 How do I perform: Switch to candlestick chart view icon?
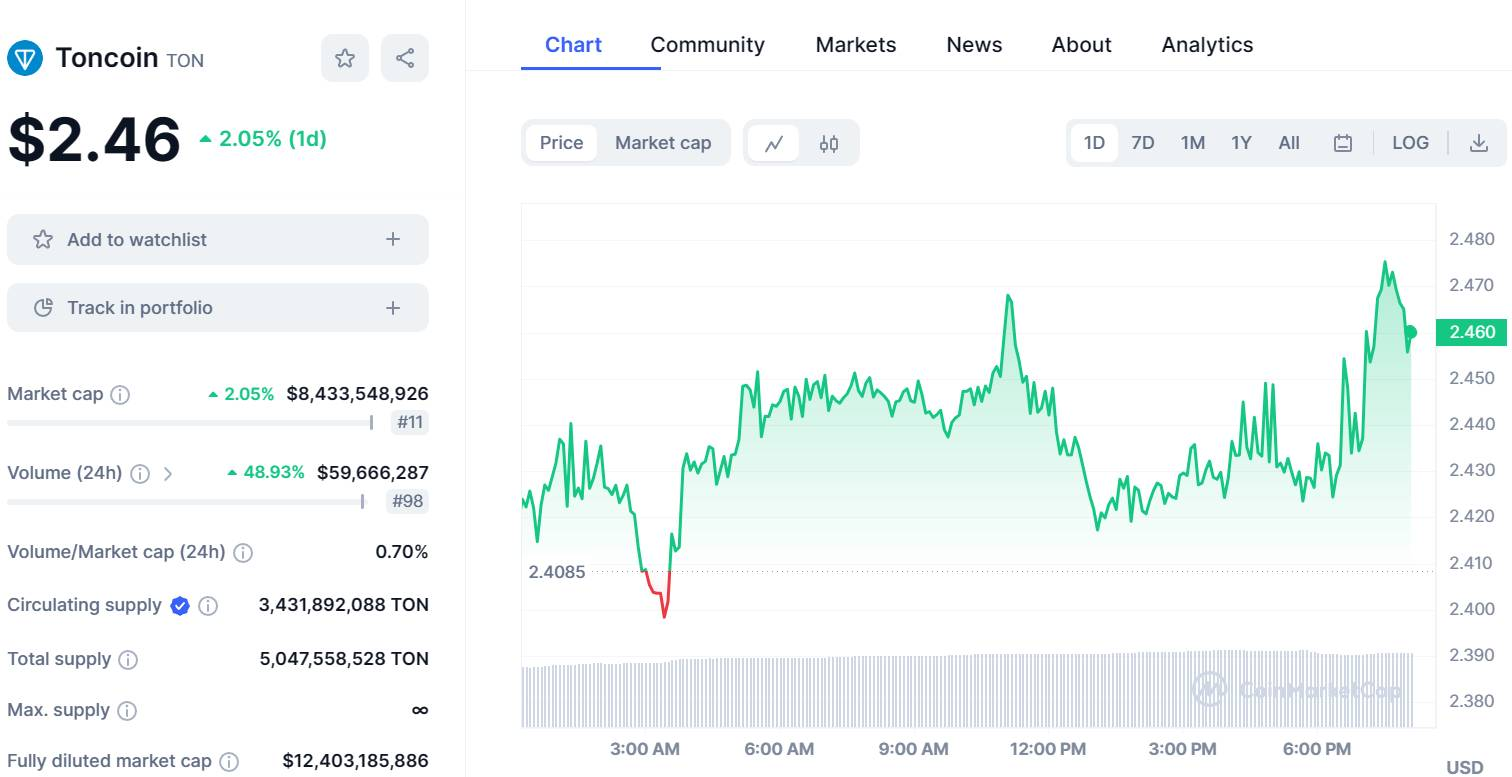pyautogui.click(x=829, y=143)
